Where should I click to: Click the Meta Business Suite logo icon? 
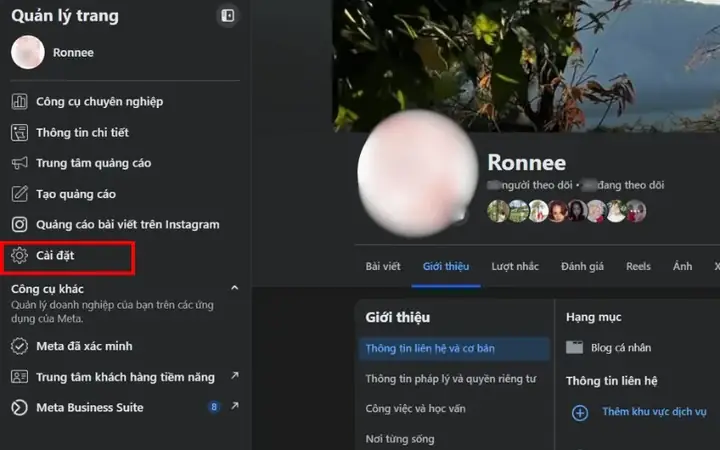(19, 408)
